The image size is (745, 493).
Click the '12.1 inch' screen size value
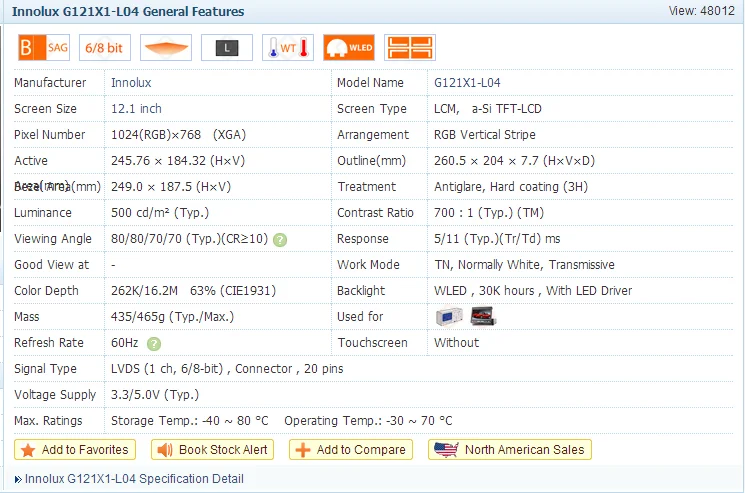tap(136, 109)
